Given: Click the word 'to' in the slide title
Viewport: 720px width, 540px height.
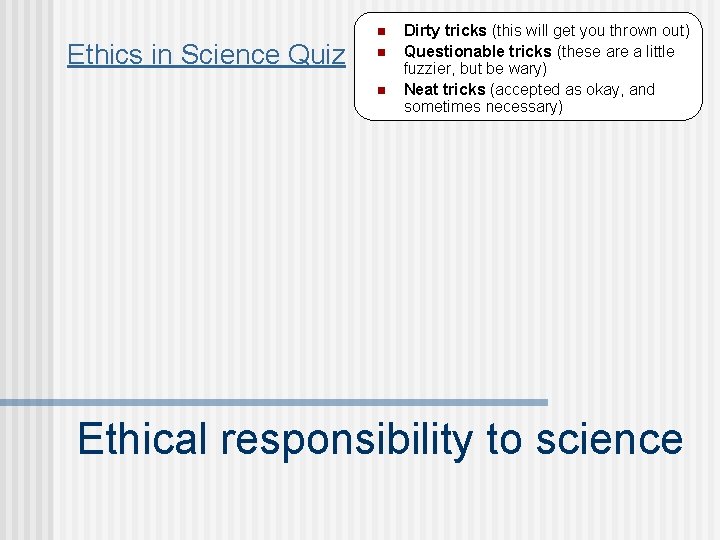Looking at the screenshot, I should coord(504,440).
